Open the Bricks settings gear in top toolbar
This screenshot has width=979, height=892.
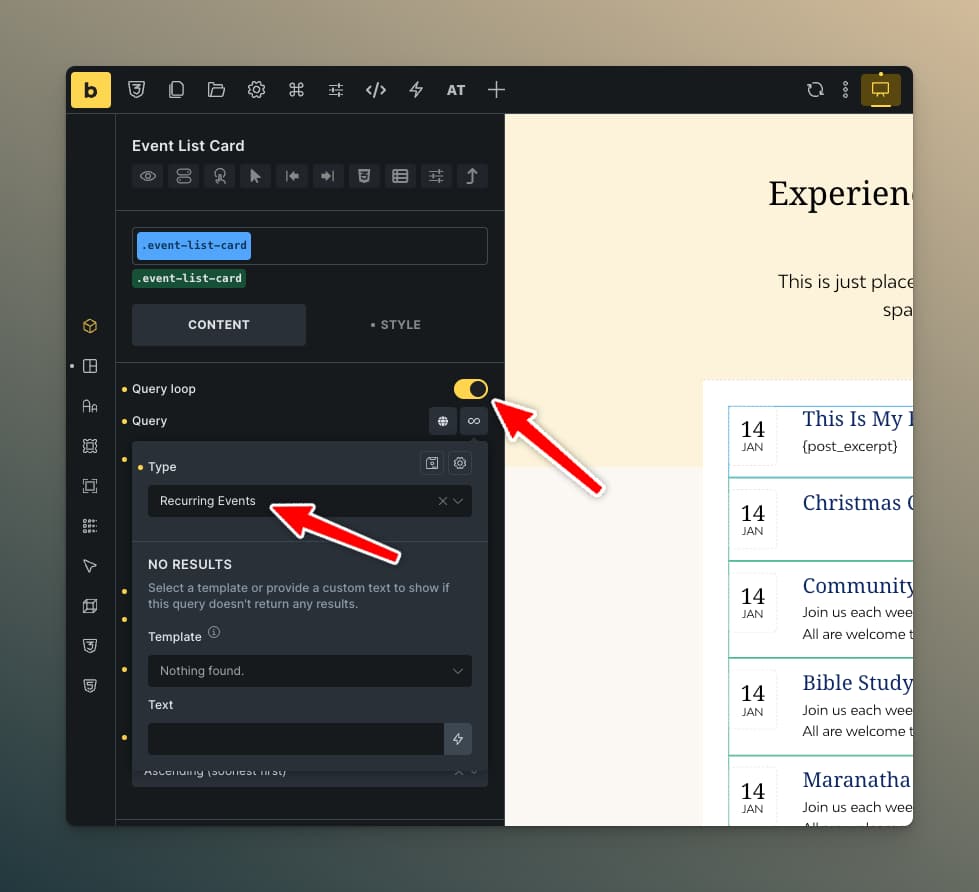256,89
